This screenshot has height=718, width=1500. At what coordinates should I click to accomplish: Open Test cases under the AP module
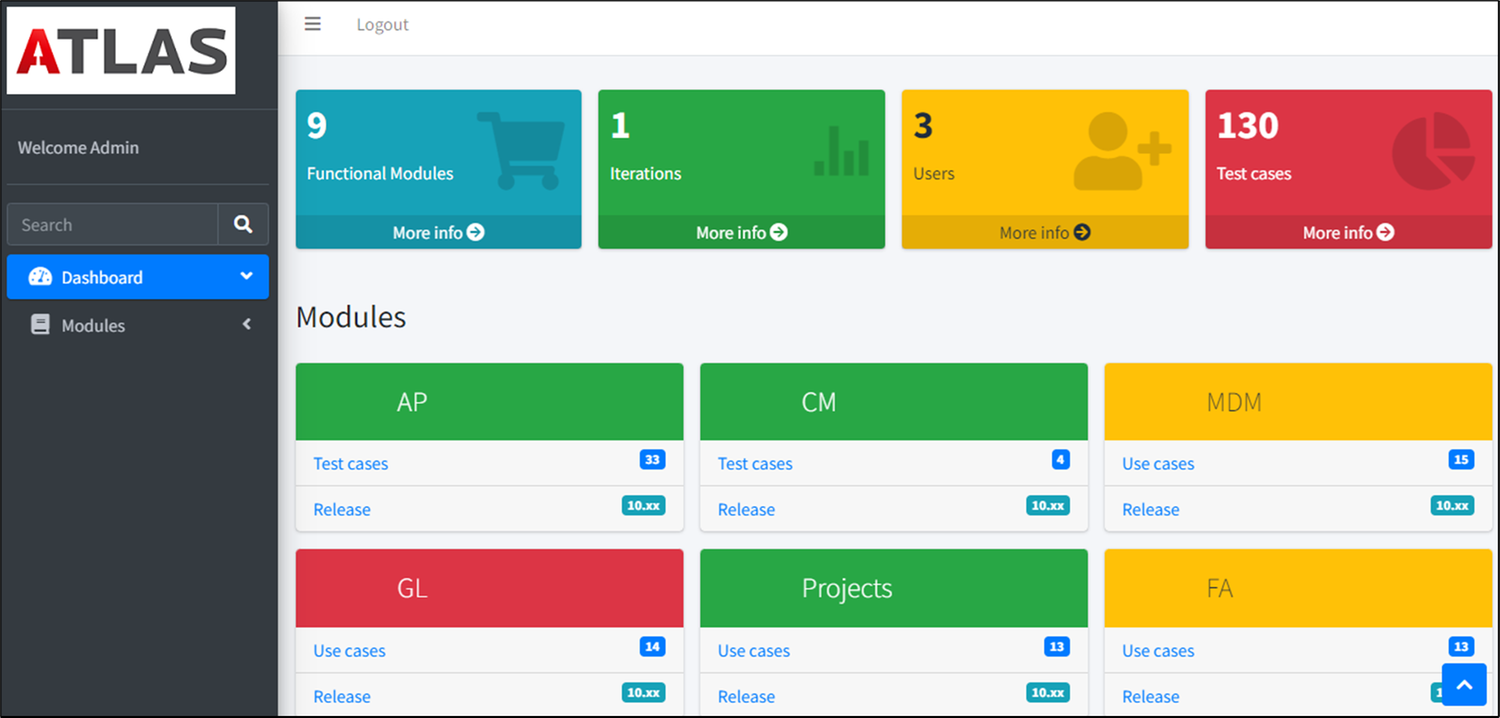click(x=350, y=463)
